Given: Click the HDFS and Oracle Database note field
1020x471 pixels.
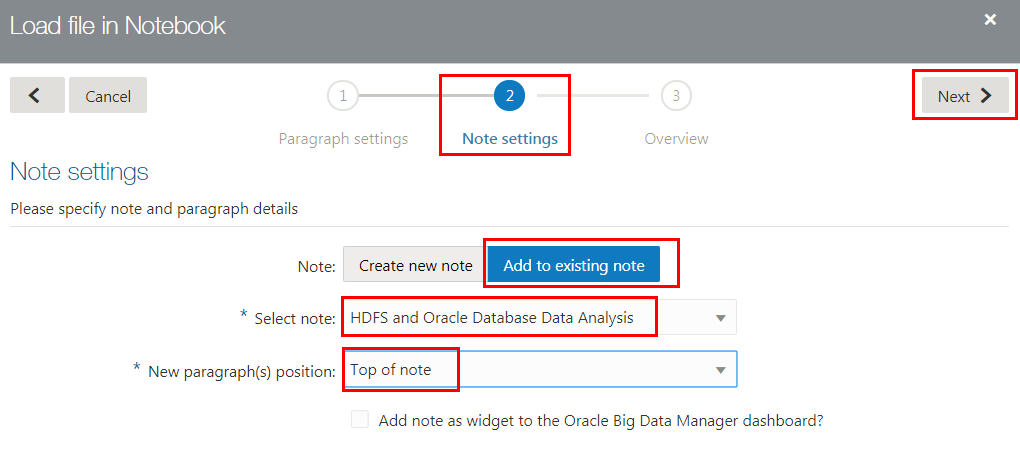Looking at the screenshot, I should point(500,318).
